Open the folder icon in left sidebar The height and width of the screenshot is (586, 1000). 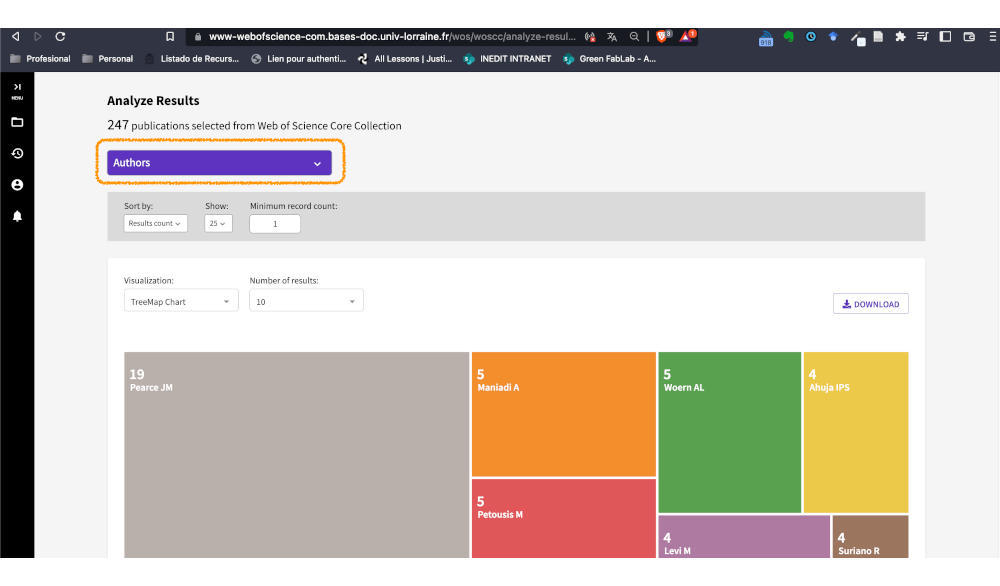coord(17,122)
